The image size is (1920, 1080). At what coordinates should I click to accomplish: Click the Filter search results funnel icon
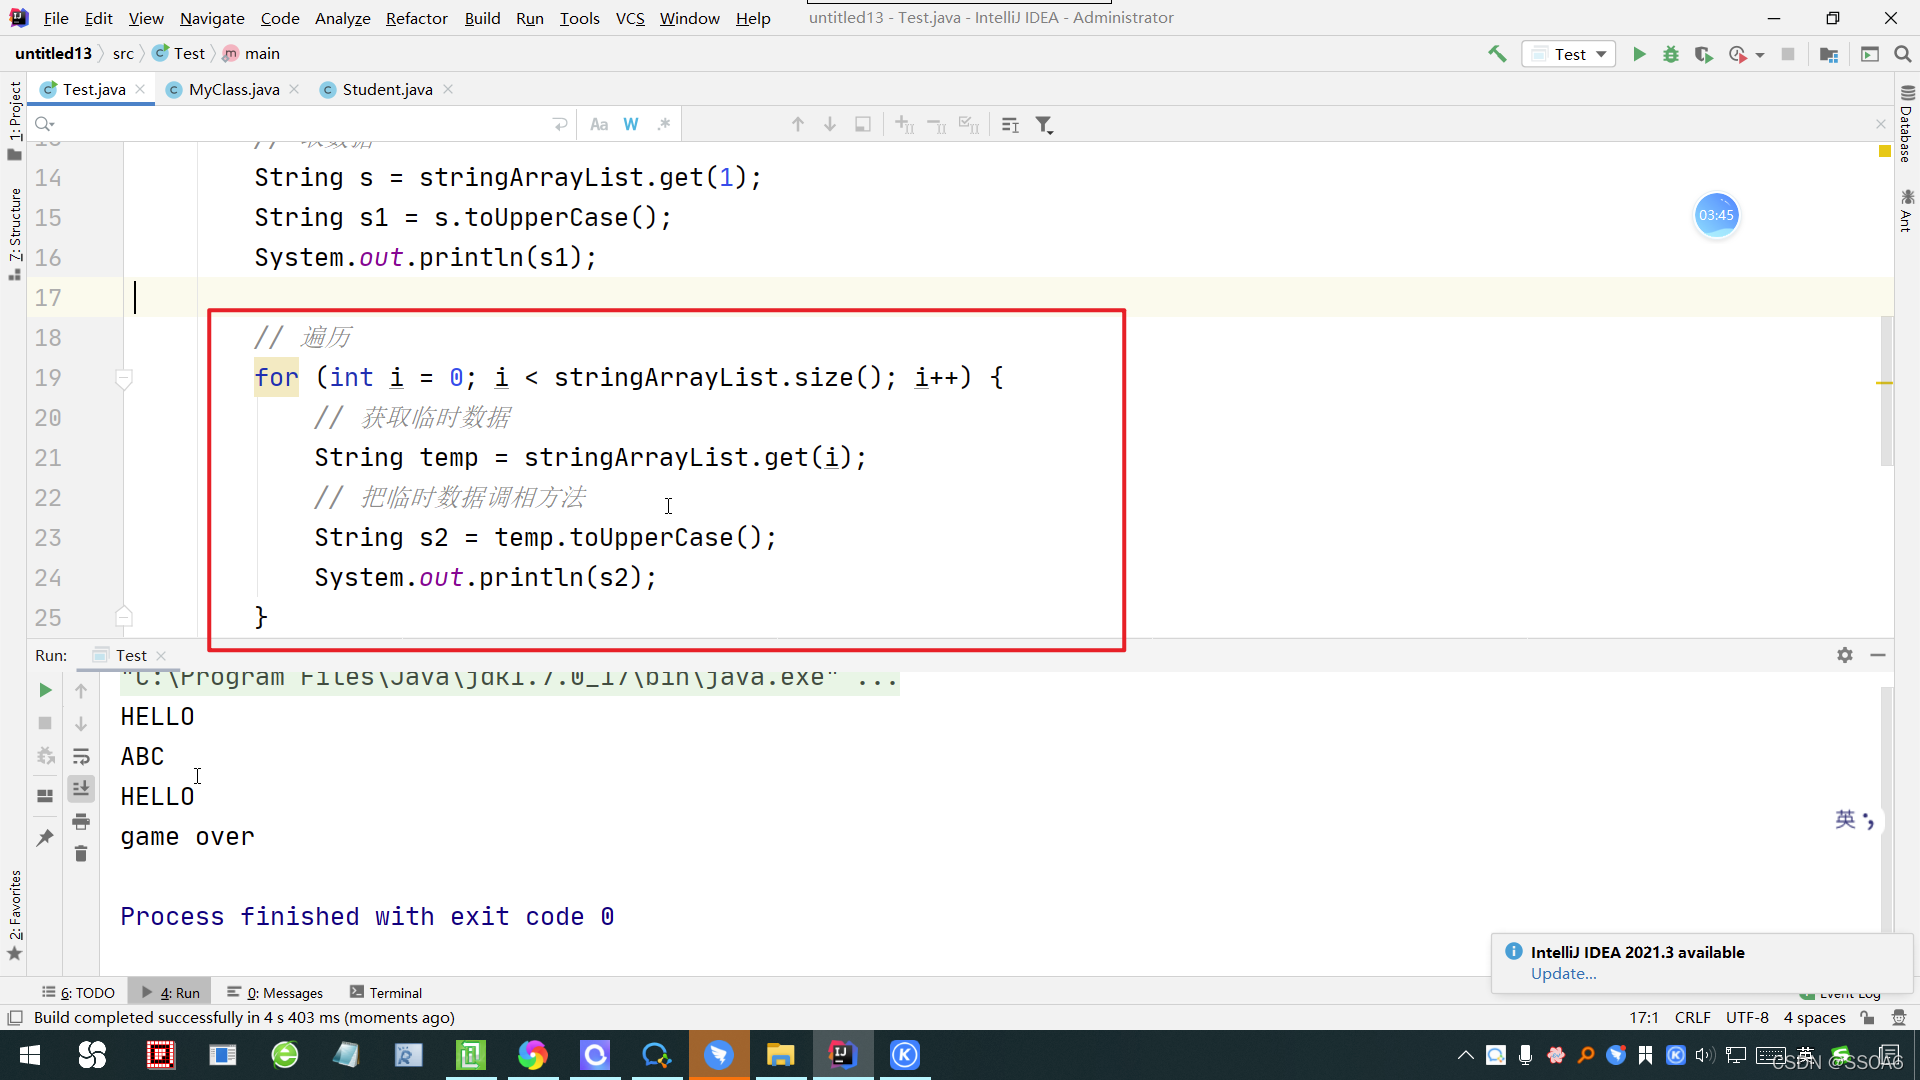tap(1044, 125)
